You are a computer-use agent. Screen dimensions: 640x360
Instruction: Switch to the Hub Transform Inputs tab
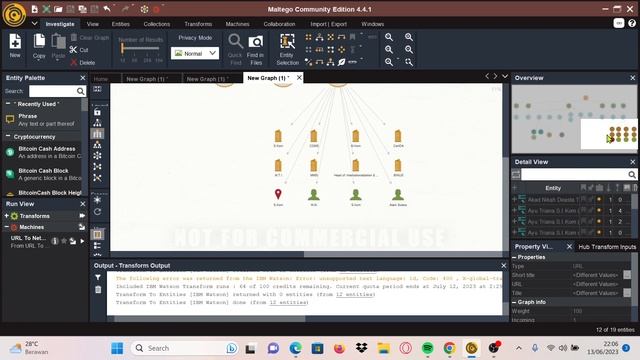coord(607,247)
